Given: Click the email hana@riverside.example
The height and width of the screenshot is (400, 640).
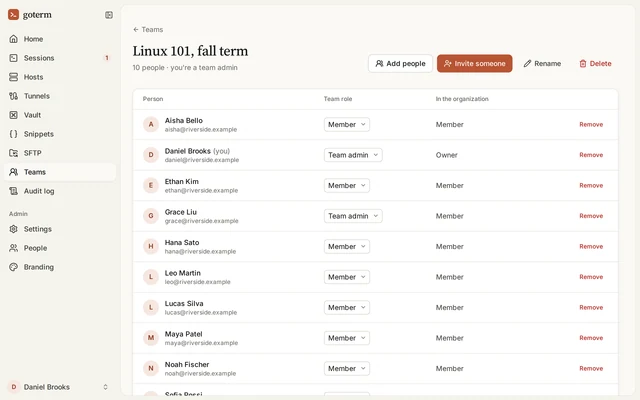Looking at the screenshot, I should 200,251.
